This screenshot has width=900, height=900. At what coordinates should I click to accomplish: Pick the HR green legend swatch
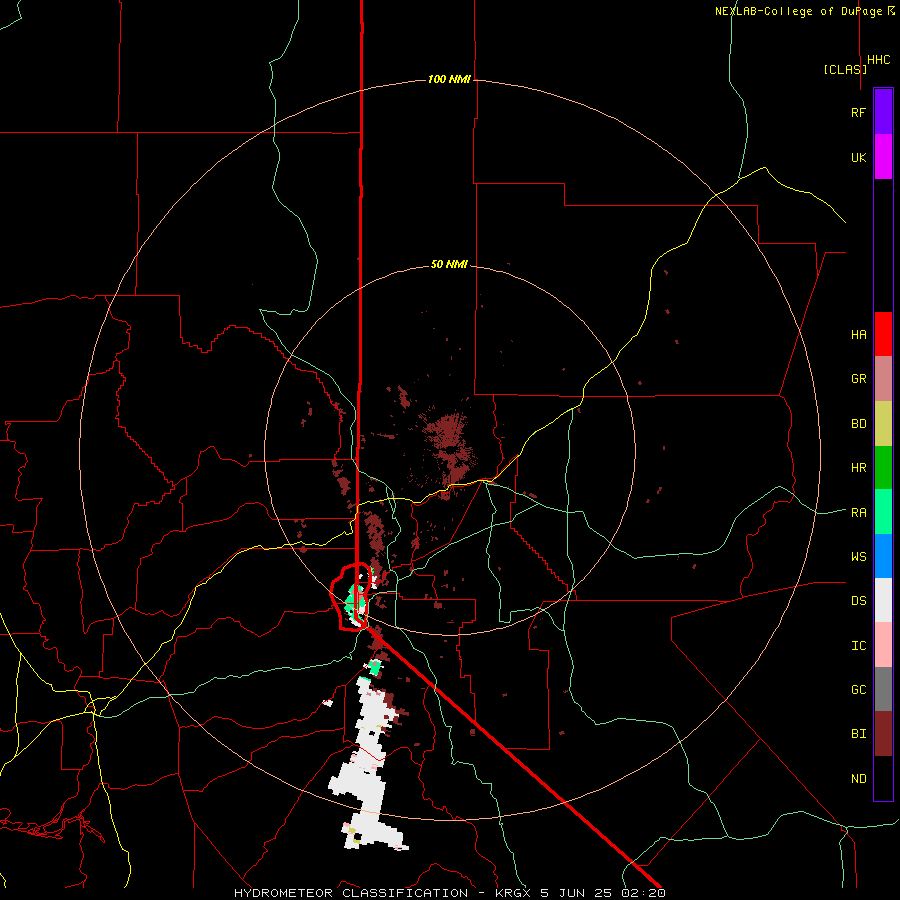883,468
